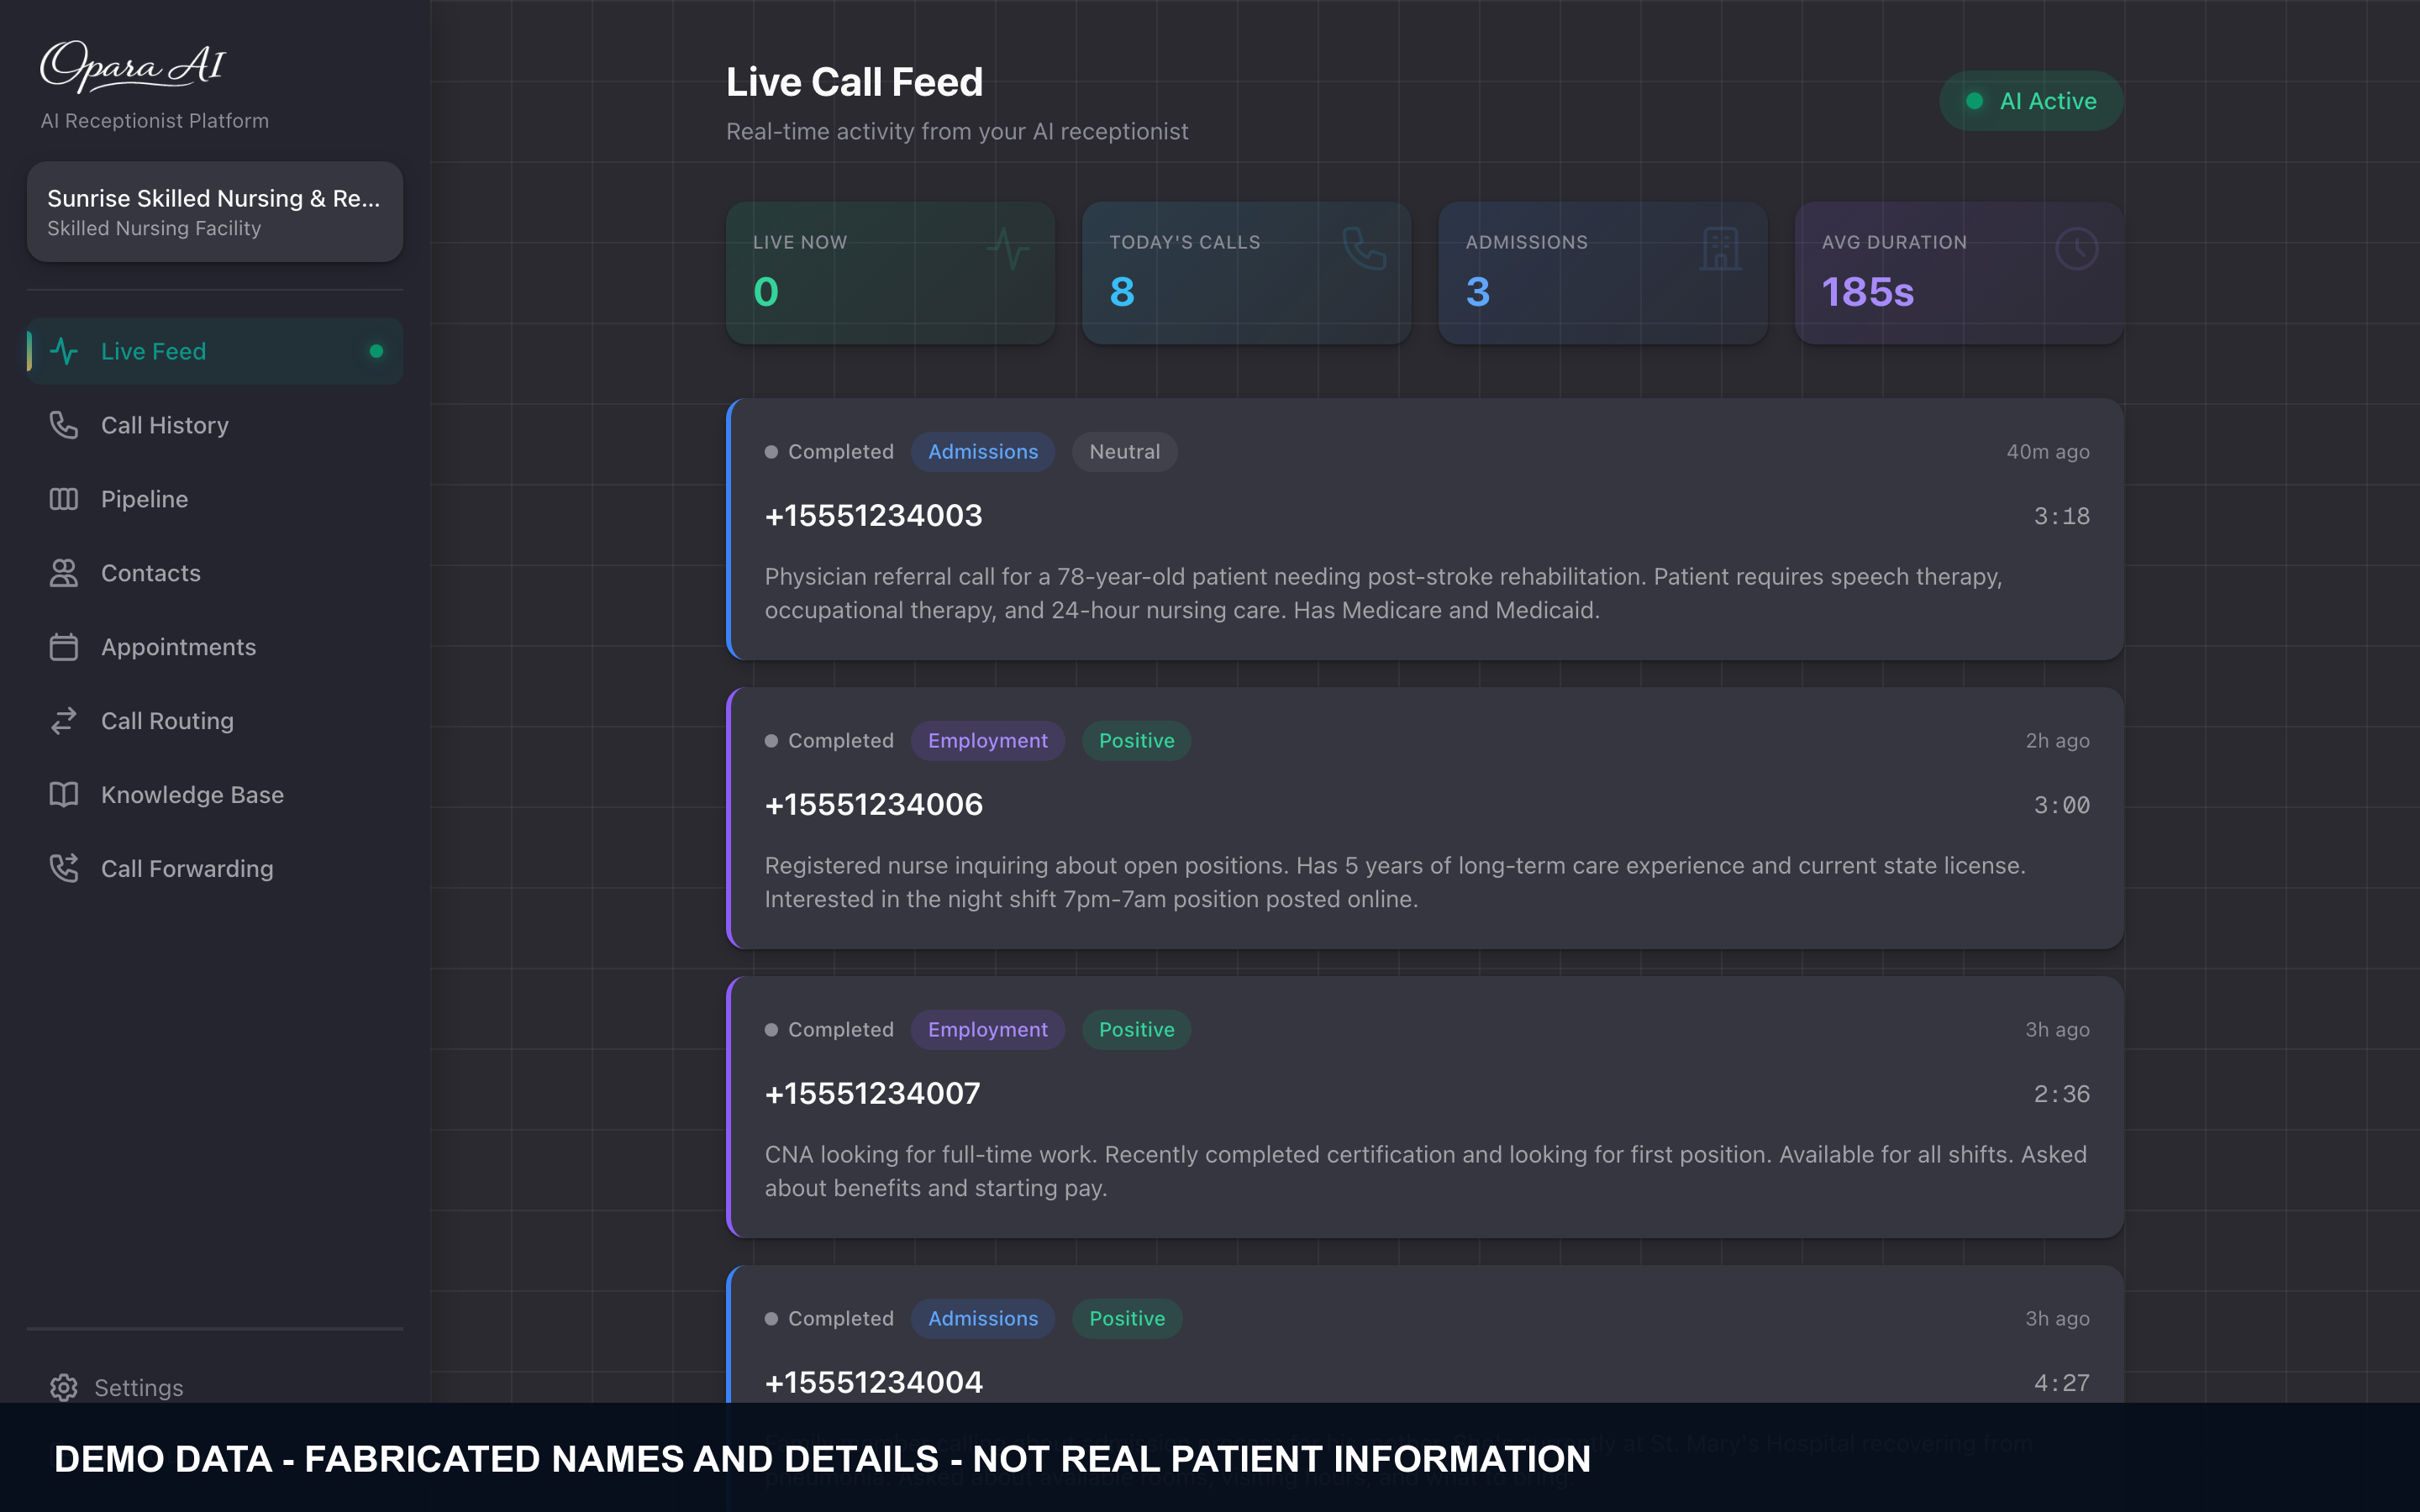Go to Call Forwarding
This screenshot has width=2420, height=1512.
[x=215, y=868]
